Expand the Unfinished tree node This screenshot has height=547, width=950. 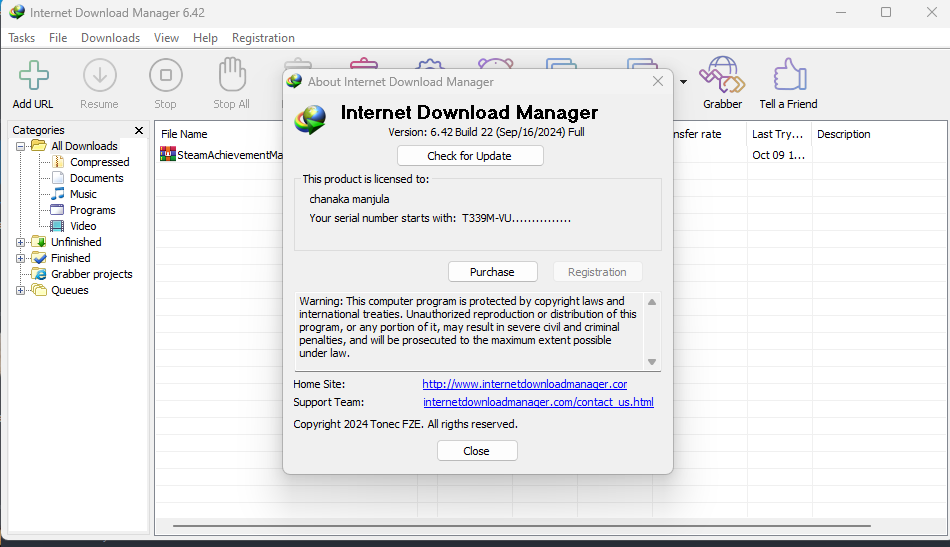click(21, 242)
